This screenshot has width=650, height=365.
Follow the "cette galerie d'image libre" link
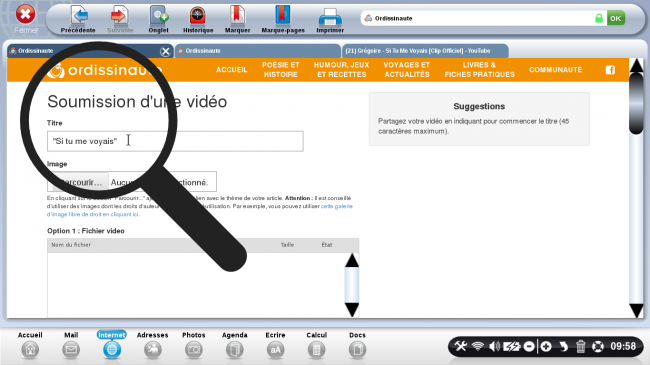click(337, 206)
